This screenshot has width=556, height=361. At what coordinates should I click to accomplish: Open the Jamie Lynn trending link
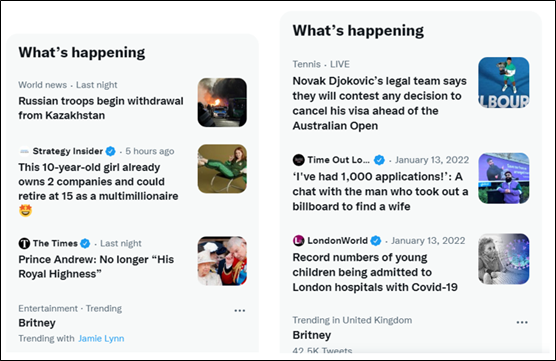tap(101, 339)
